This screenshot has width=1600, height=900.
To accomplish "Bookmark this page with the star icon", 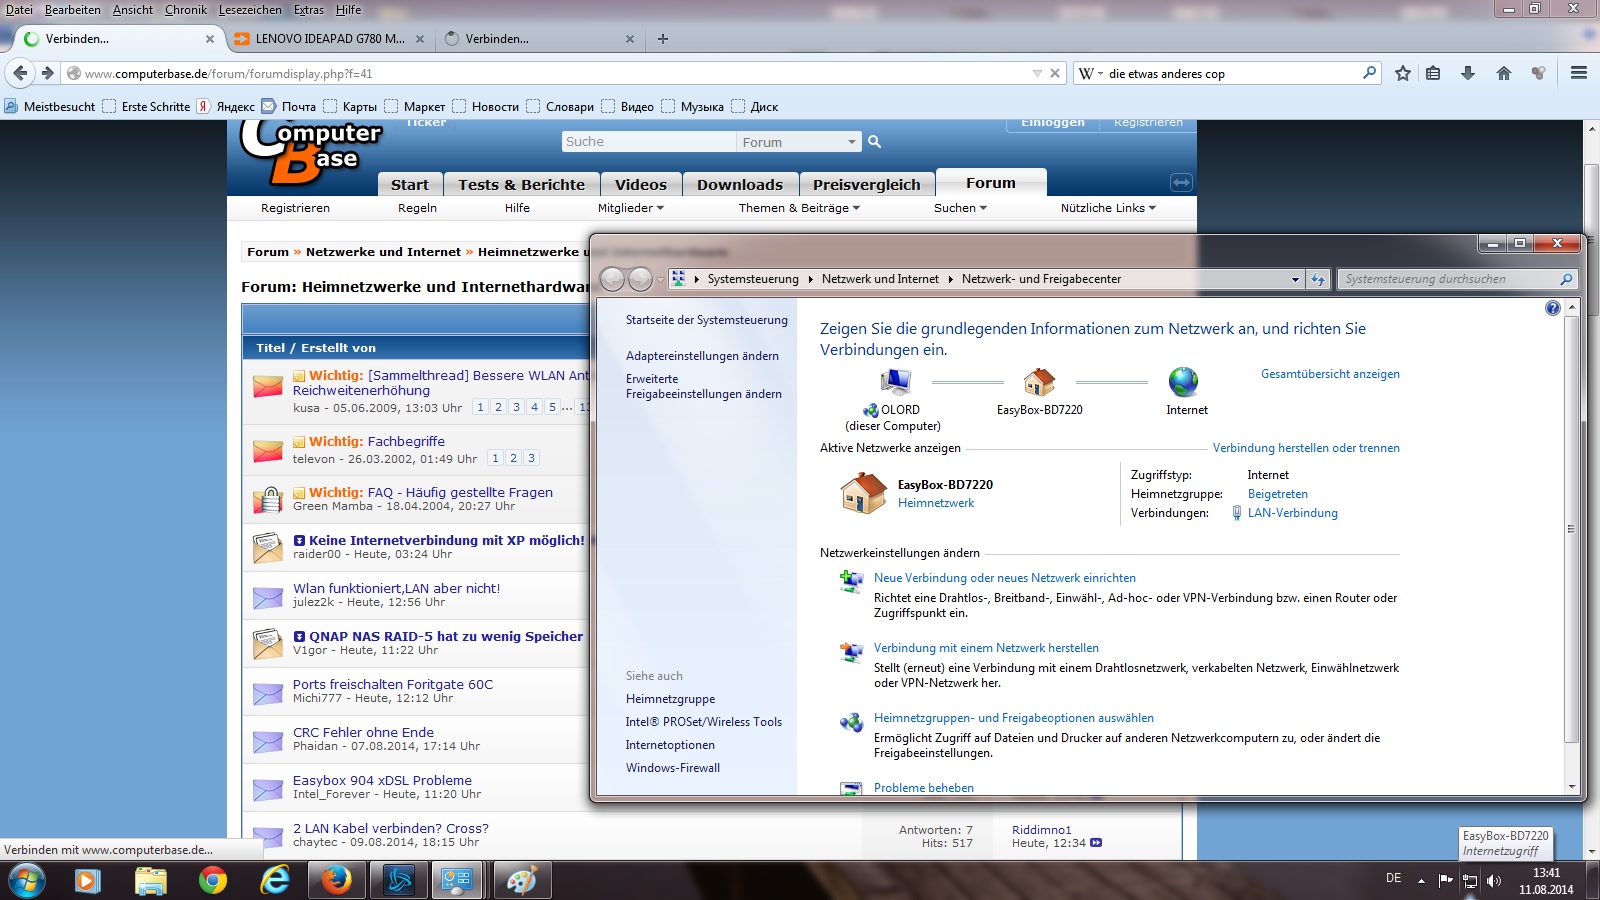I will pos(1403,73).
